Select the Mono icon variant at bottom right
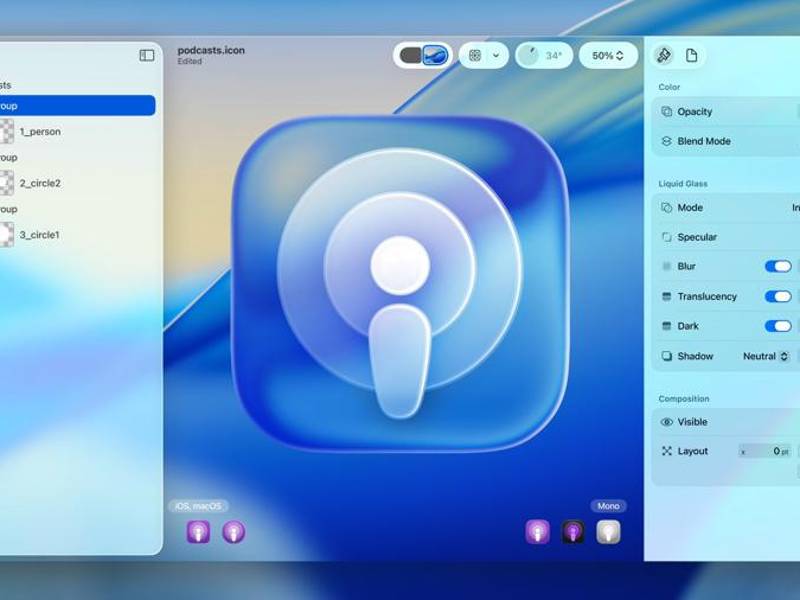The image size is (800, 600). (608, 533)
